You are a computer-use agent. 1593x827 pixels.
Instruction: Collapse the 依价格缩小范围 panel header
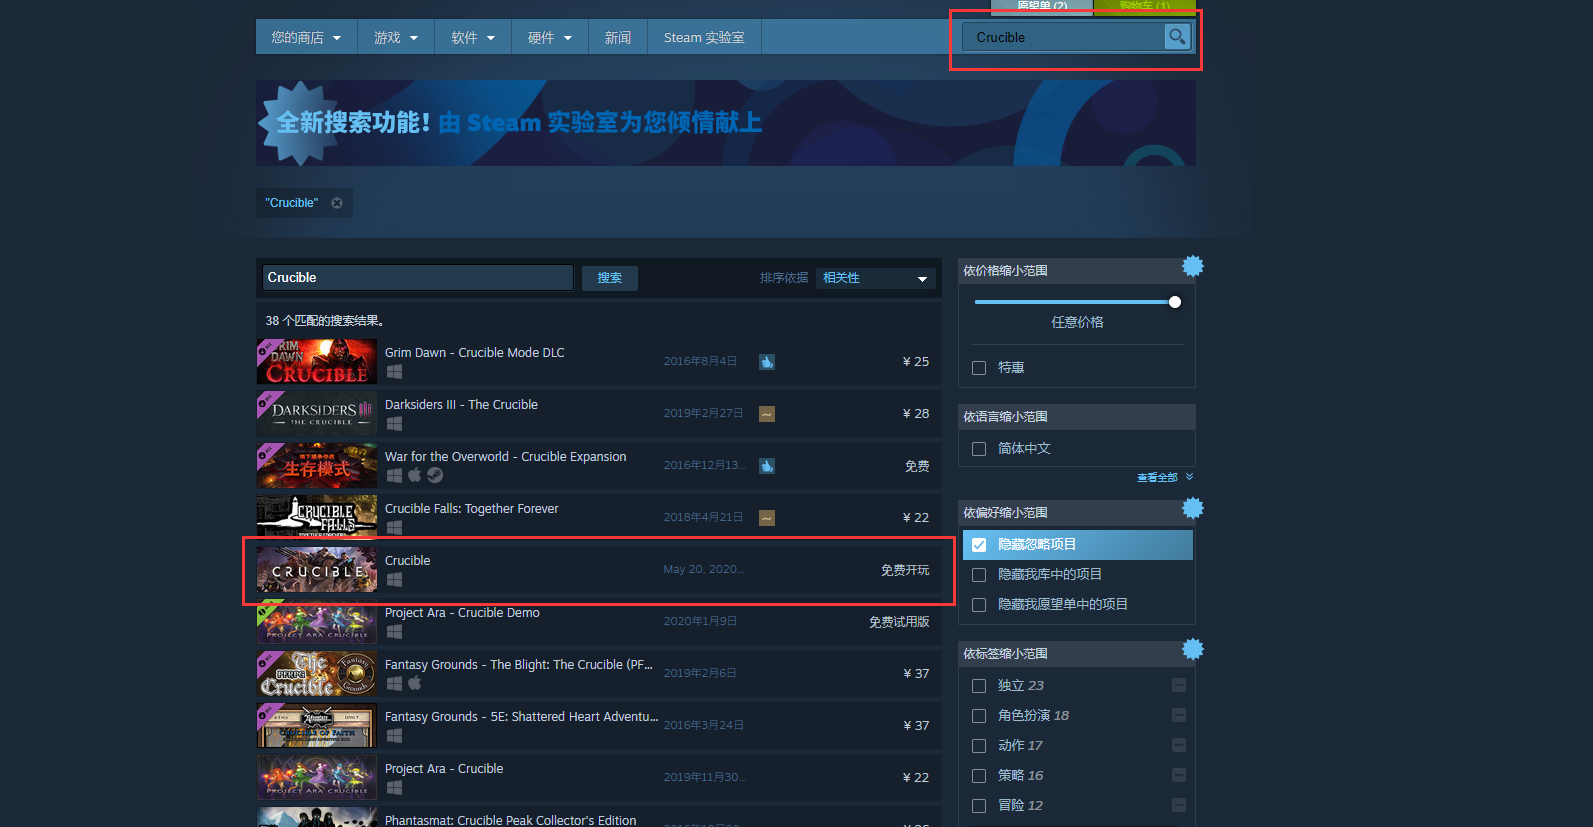tap(1076, 271)
